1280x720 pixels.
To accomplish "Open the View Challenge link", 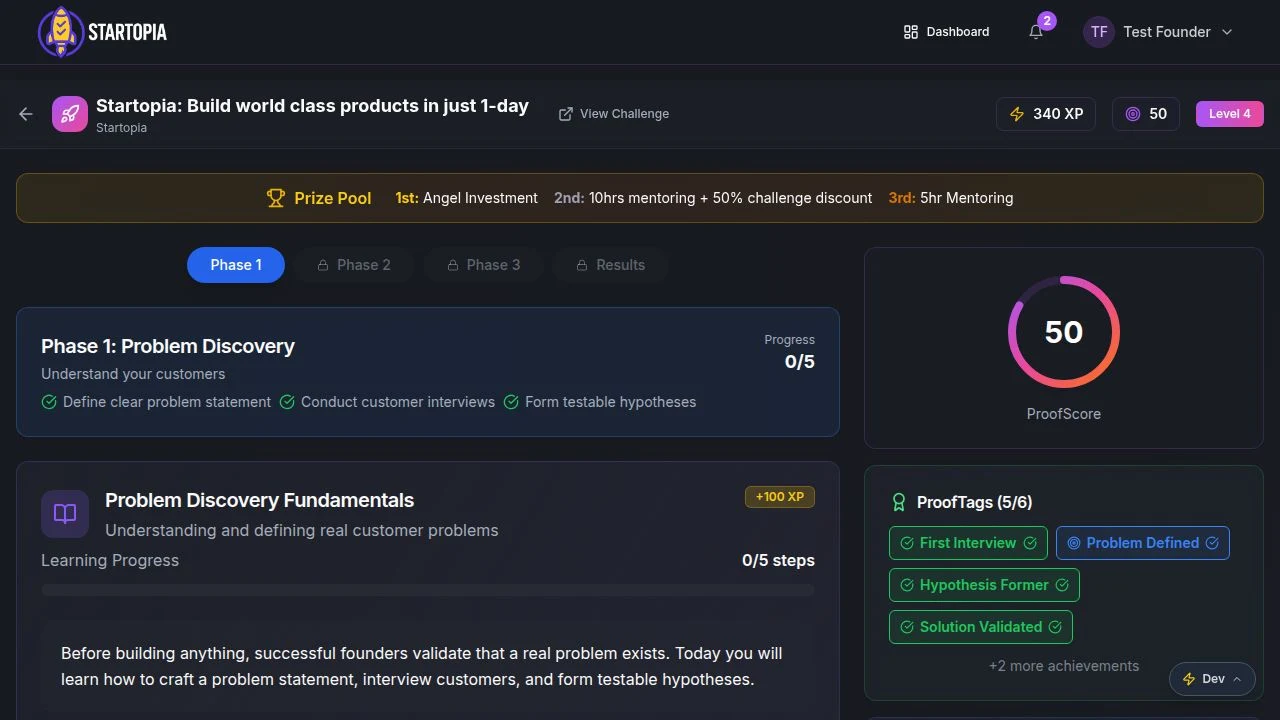I will pyautogui.click(x=614, y=114).
